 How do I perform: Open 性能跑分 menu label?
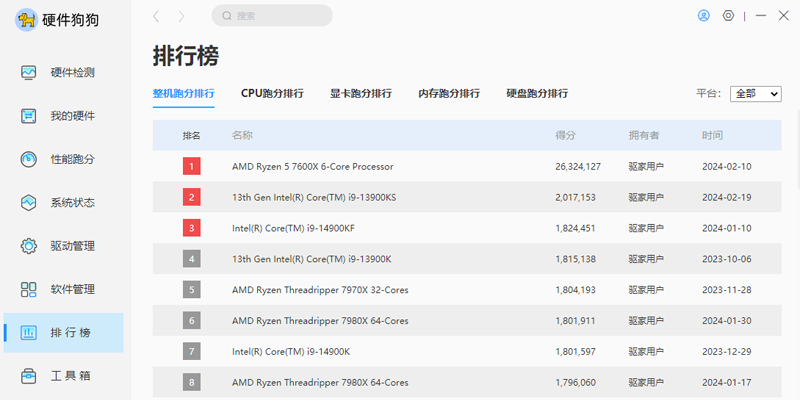coord(72,159)
